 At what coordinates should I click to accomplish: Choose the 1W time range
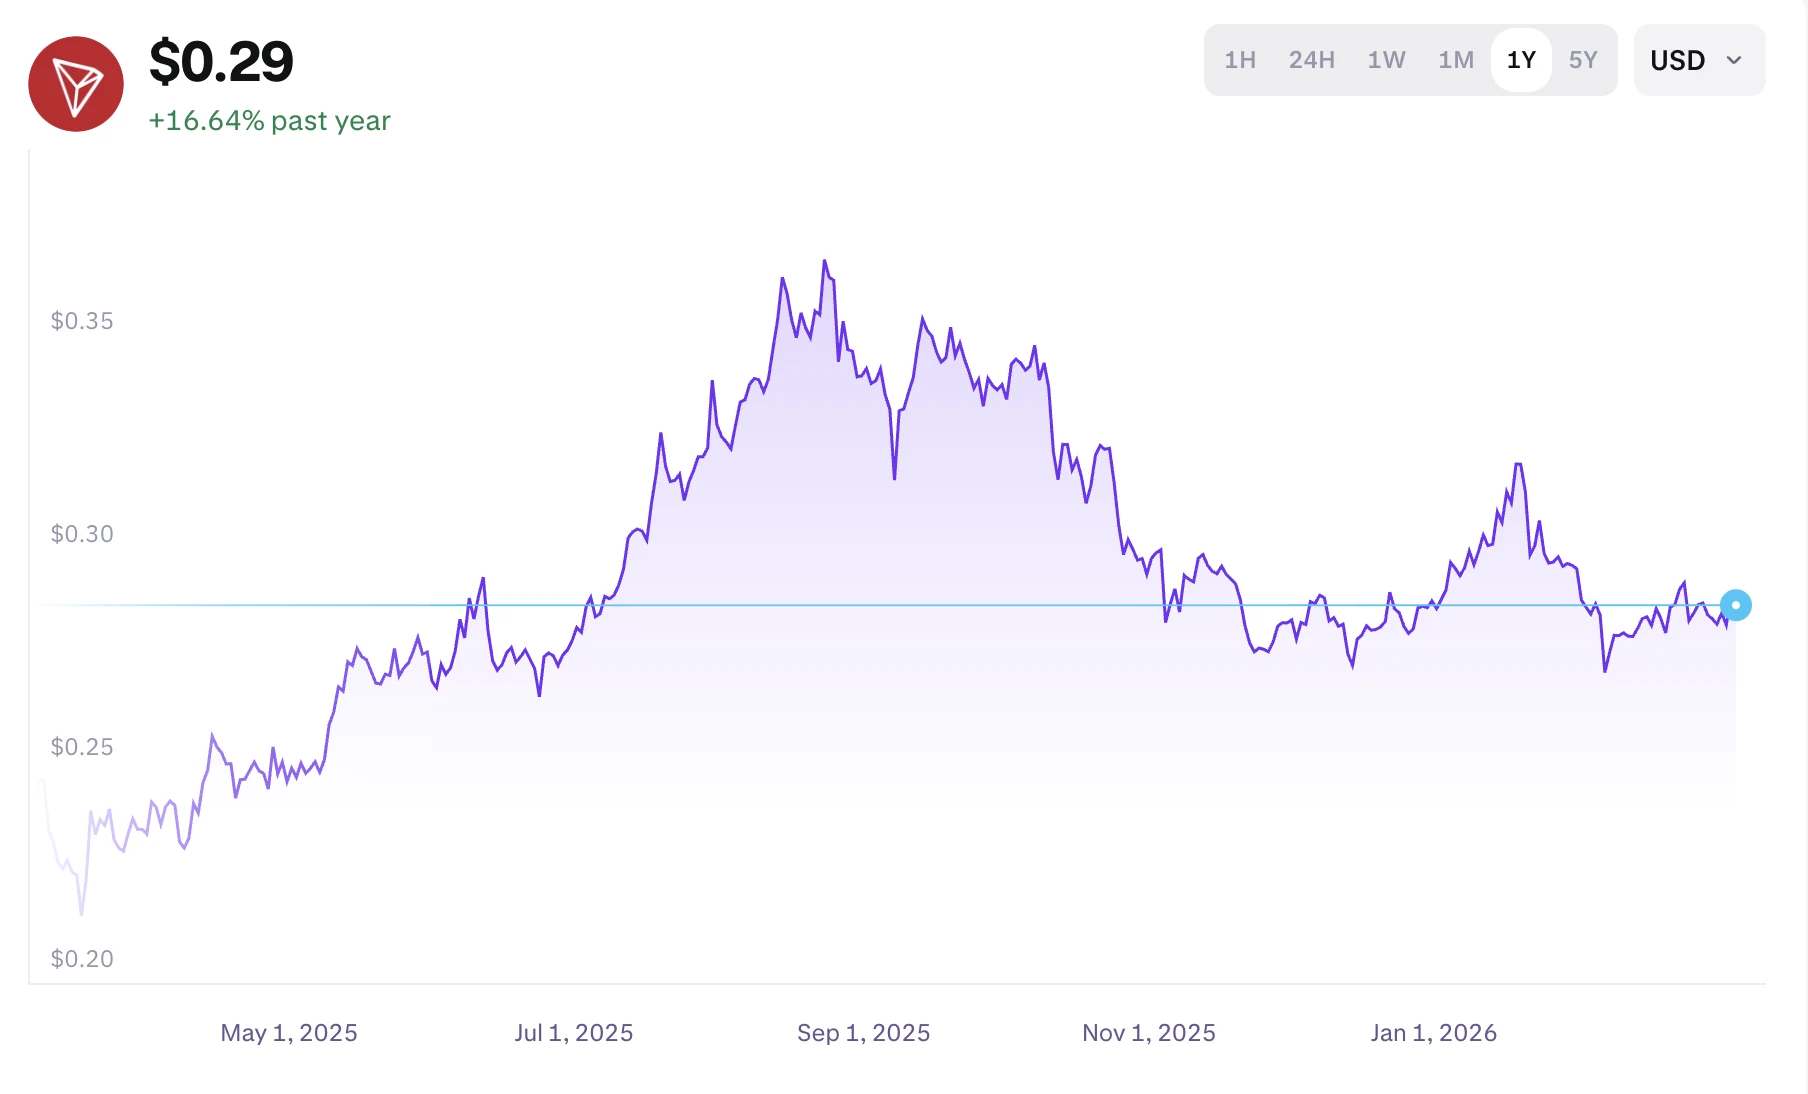click(1386, 60)
